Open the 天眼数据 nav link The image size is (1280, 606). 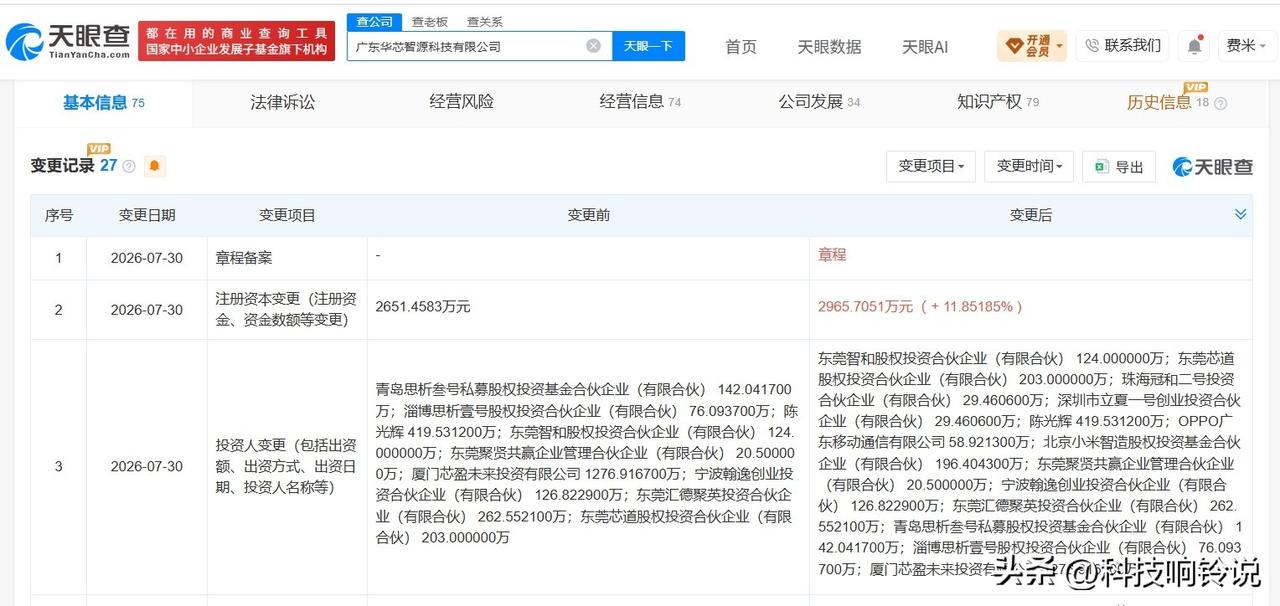[829, 46]
